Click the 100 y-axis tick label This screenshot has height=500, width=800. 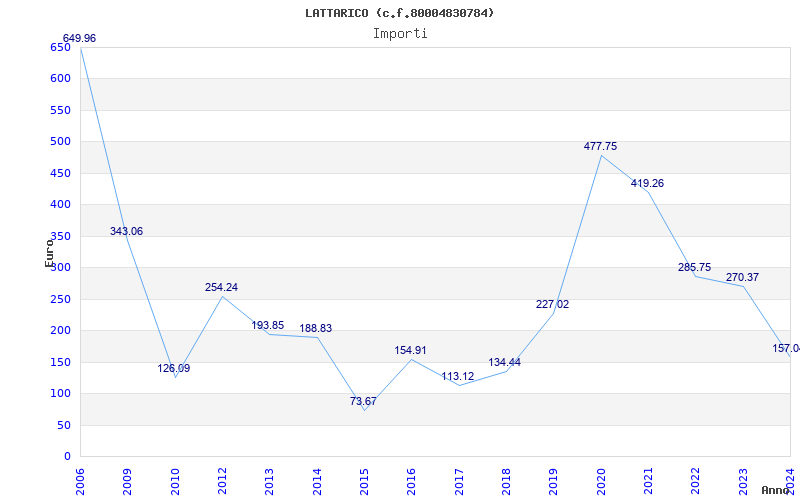coord(60,394)
